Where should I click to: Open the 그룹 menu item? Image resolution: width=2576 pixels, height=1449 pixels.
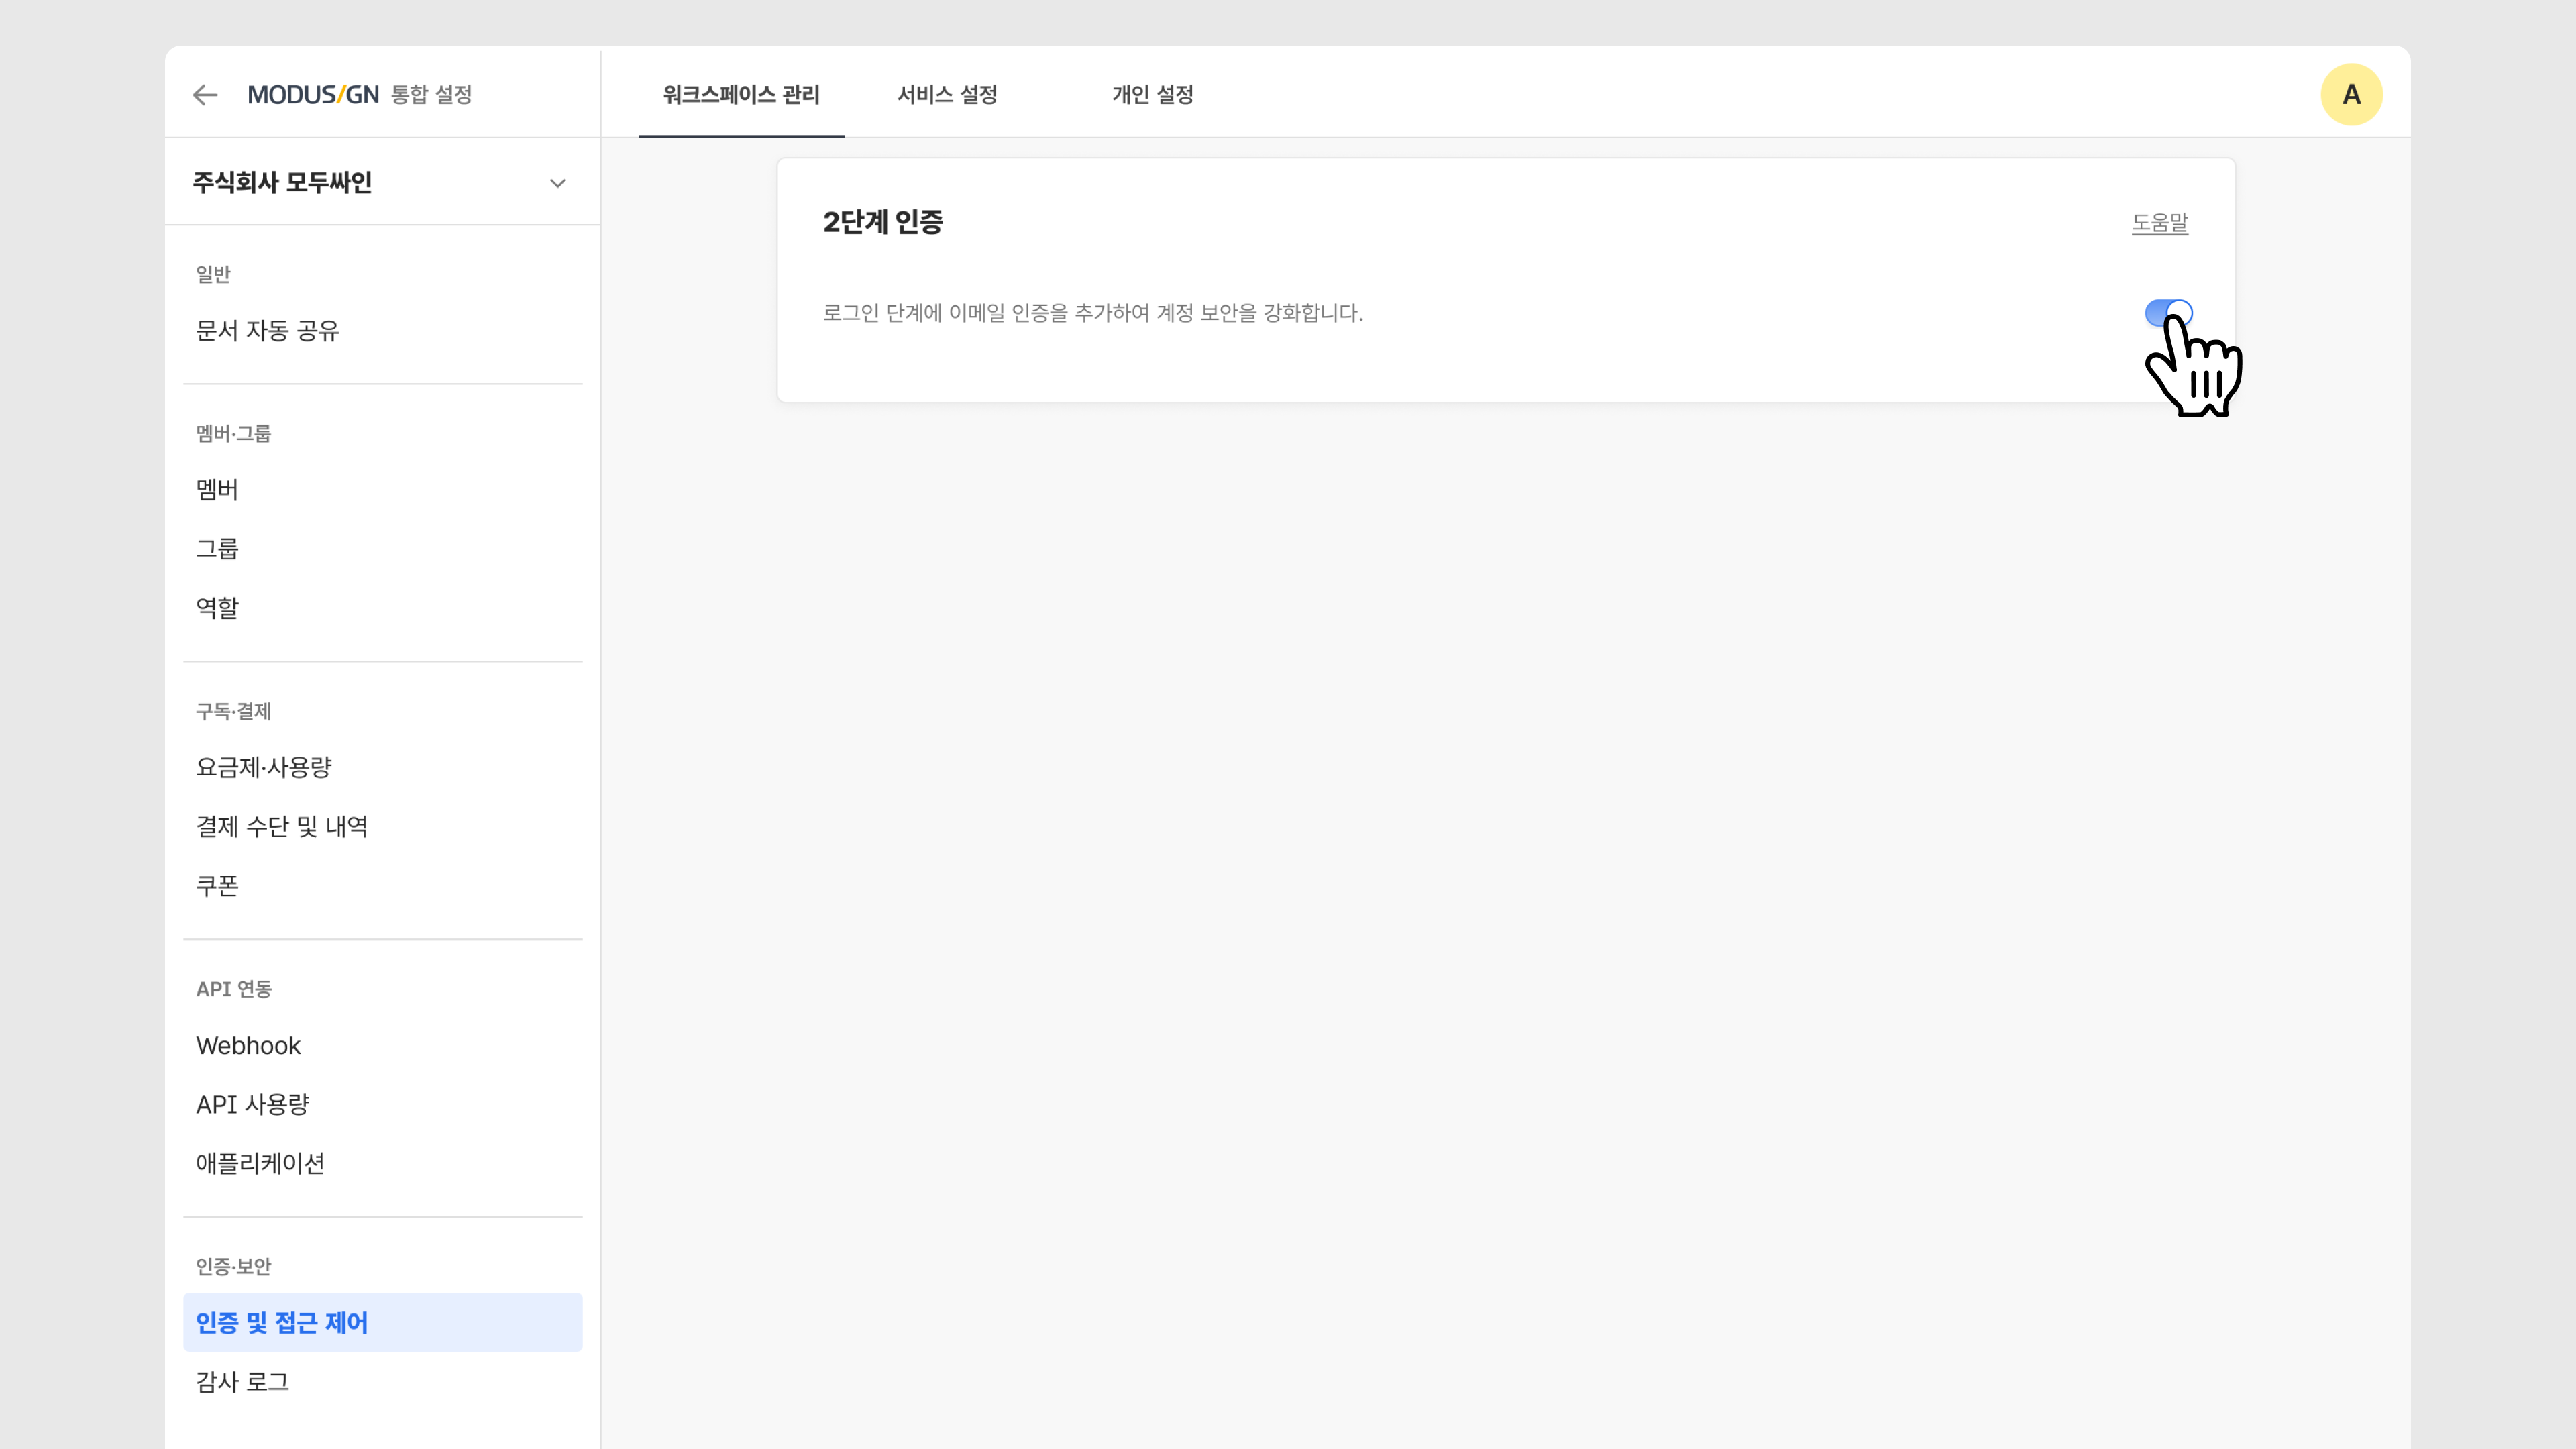[217, 549]
